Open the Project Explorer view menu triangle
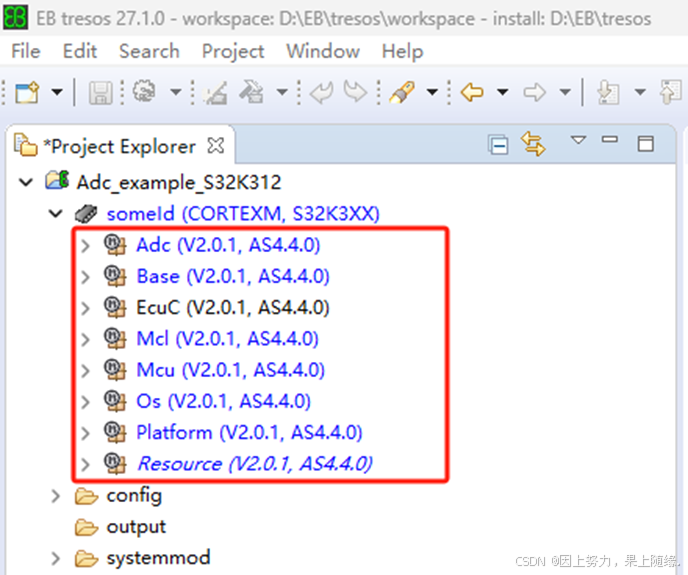 click(x=578, y=140)
